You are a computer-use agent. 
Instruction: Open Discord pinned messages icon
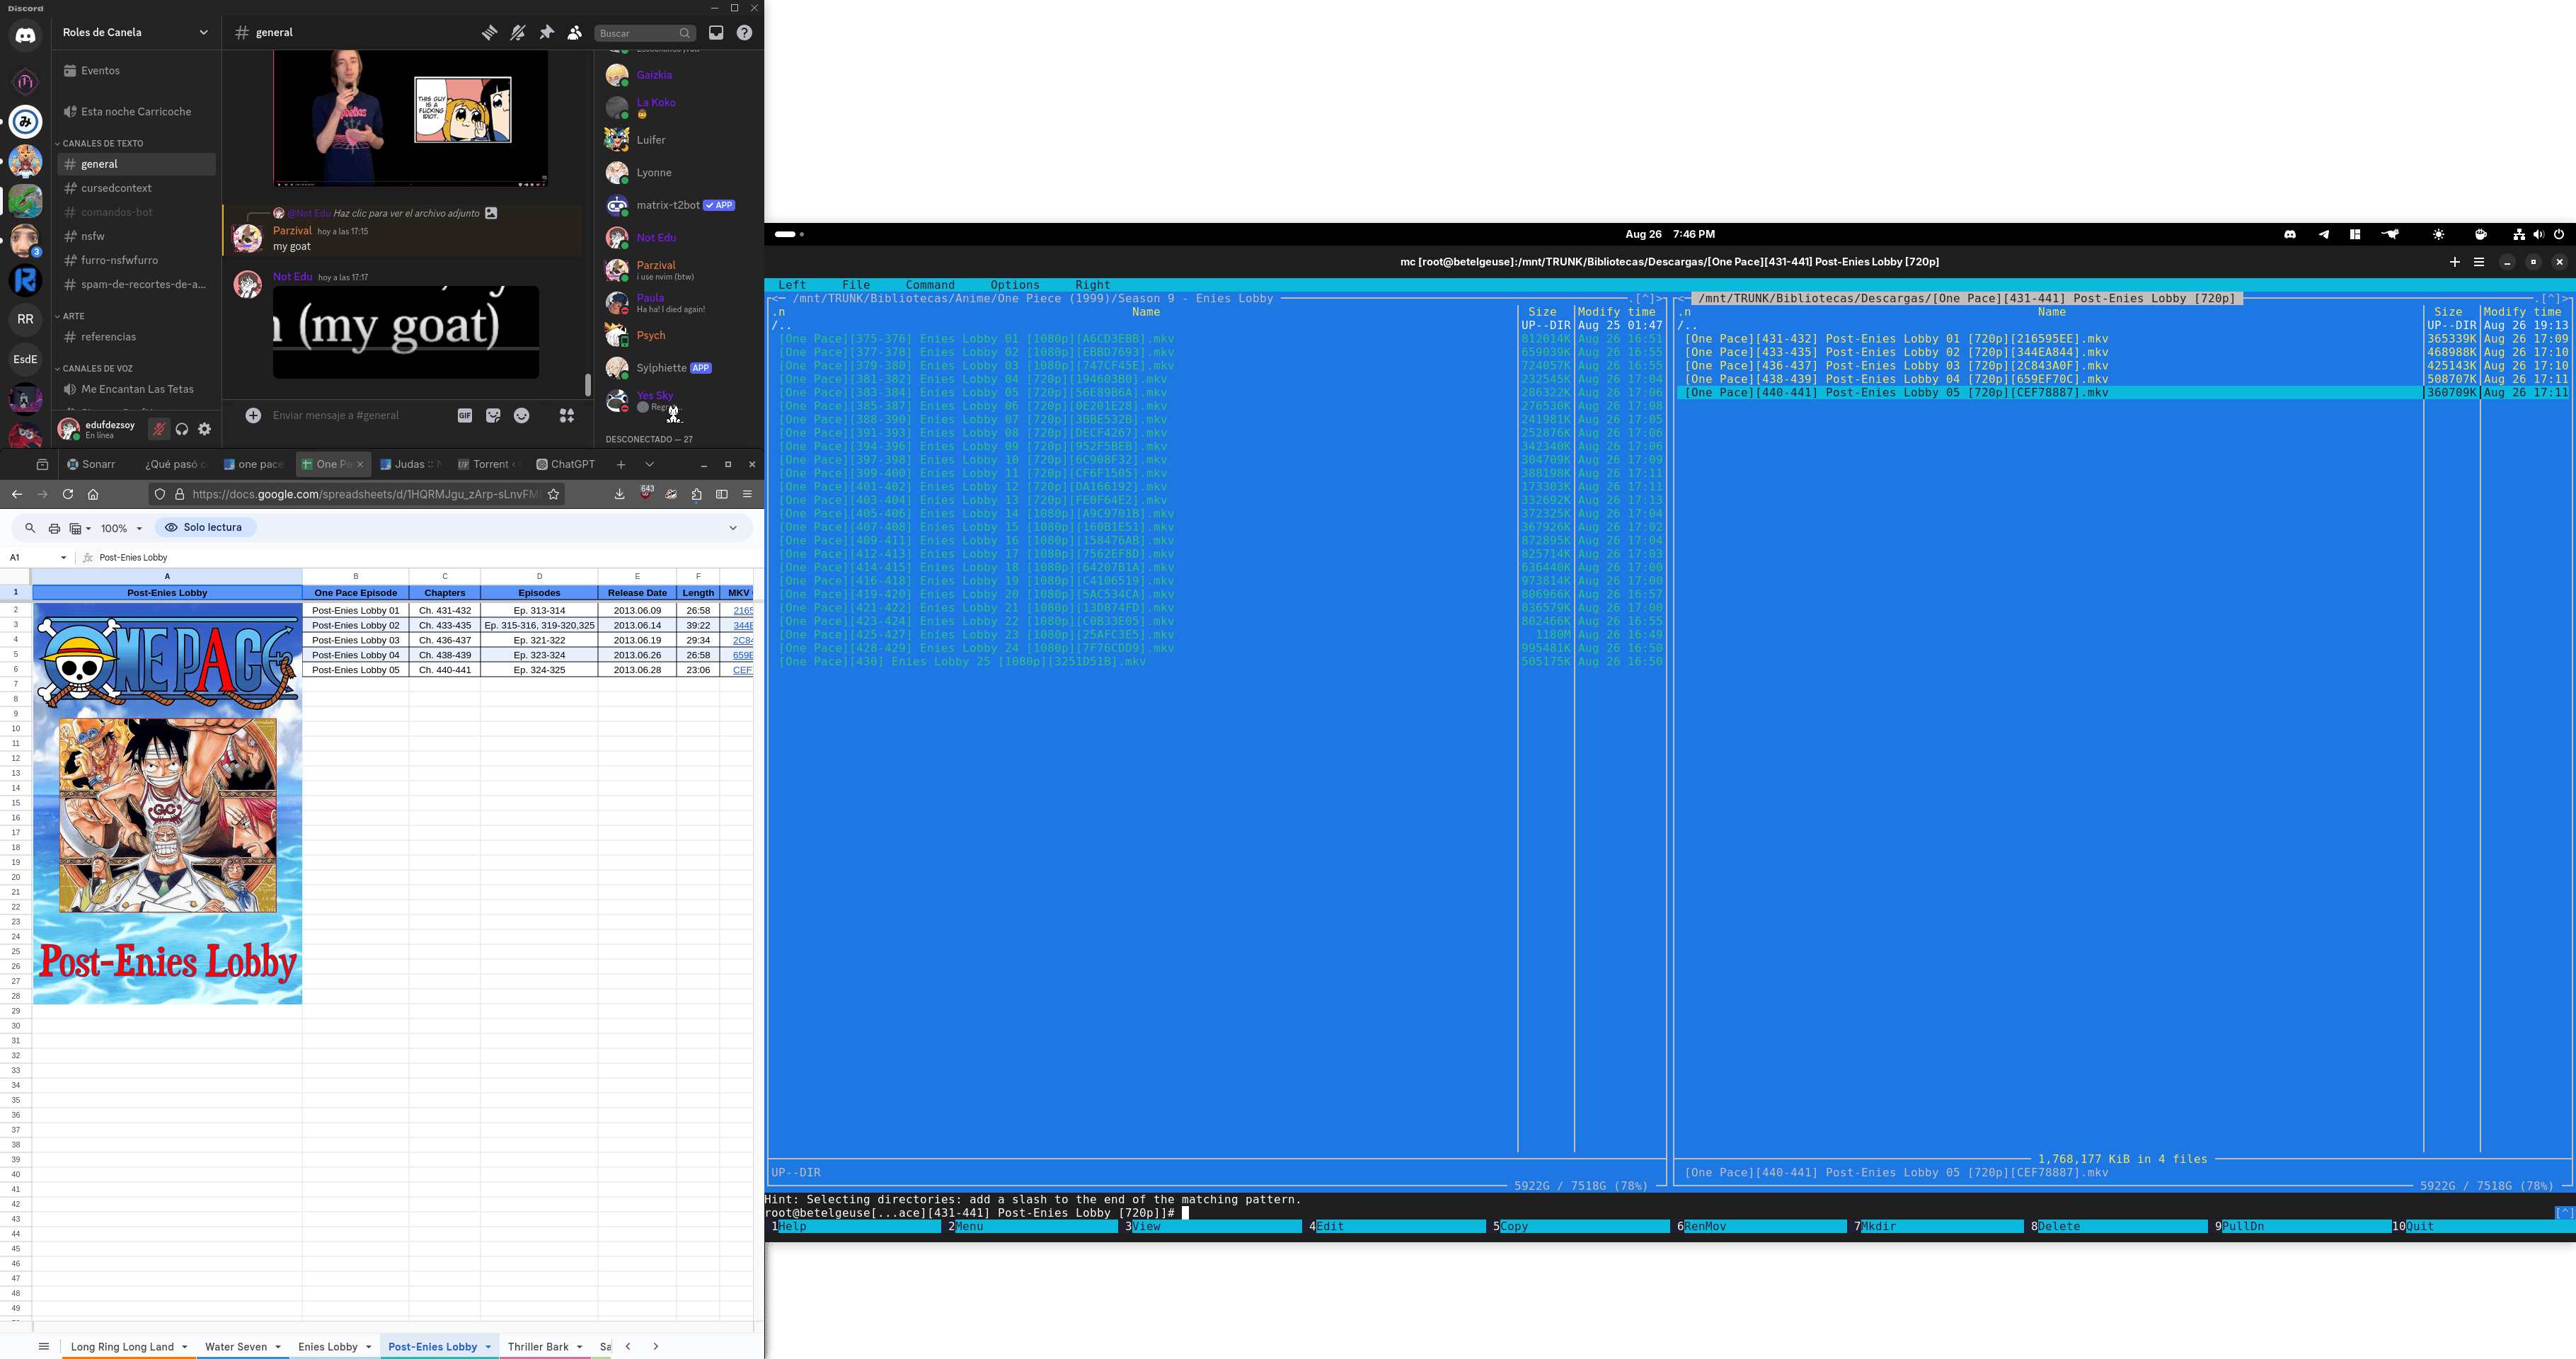pos(546,33)
